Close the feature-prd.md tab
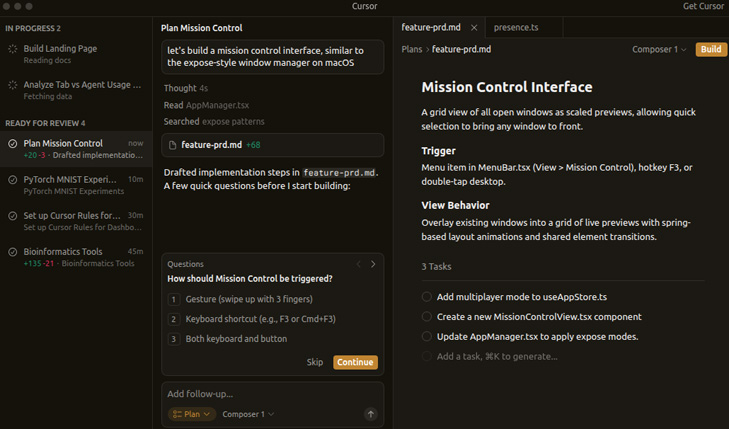The width and height of the screenshot is (729, 429). pos(474,28)
